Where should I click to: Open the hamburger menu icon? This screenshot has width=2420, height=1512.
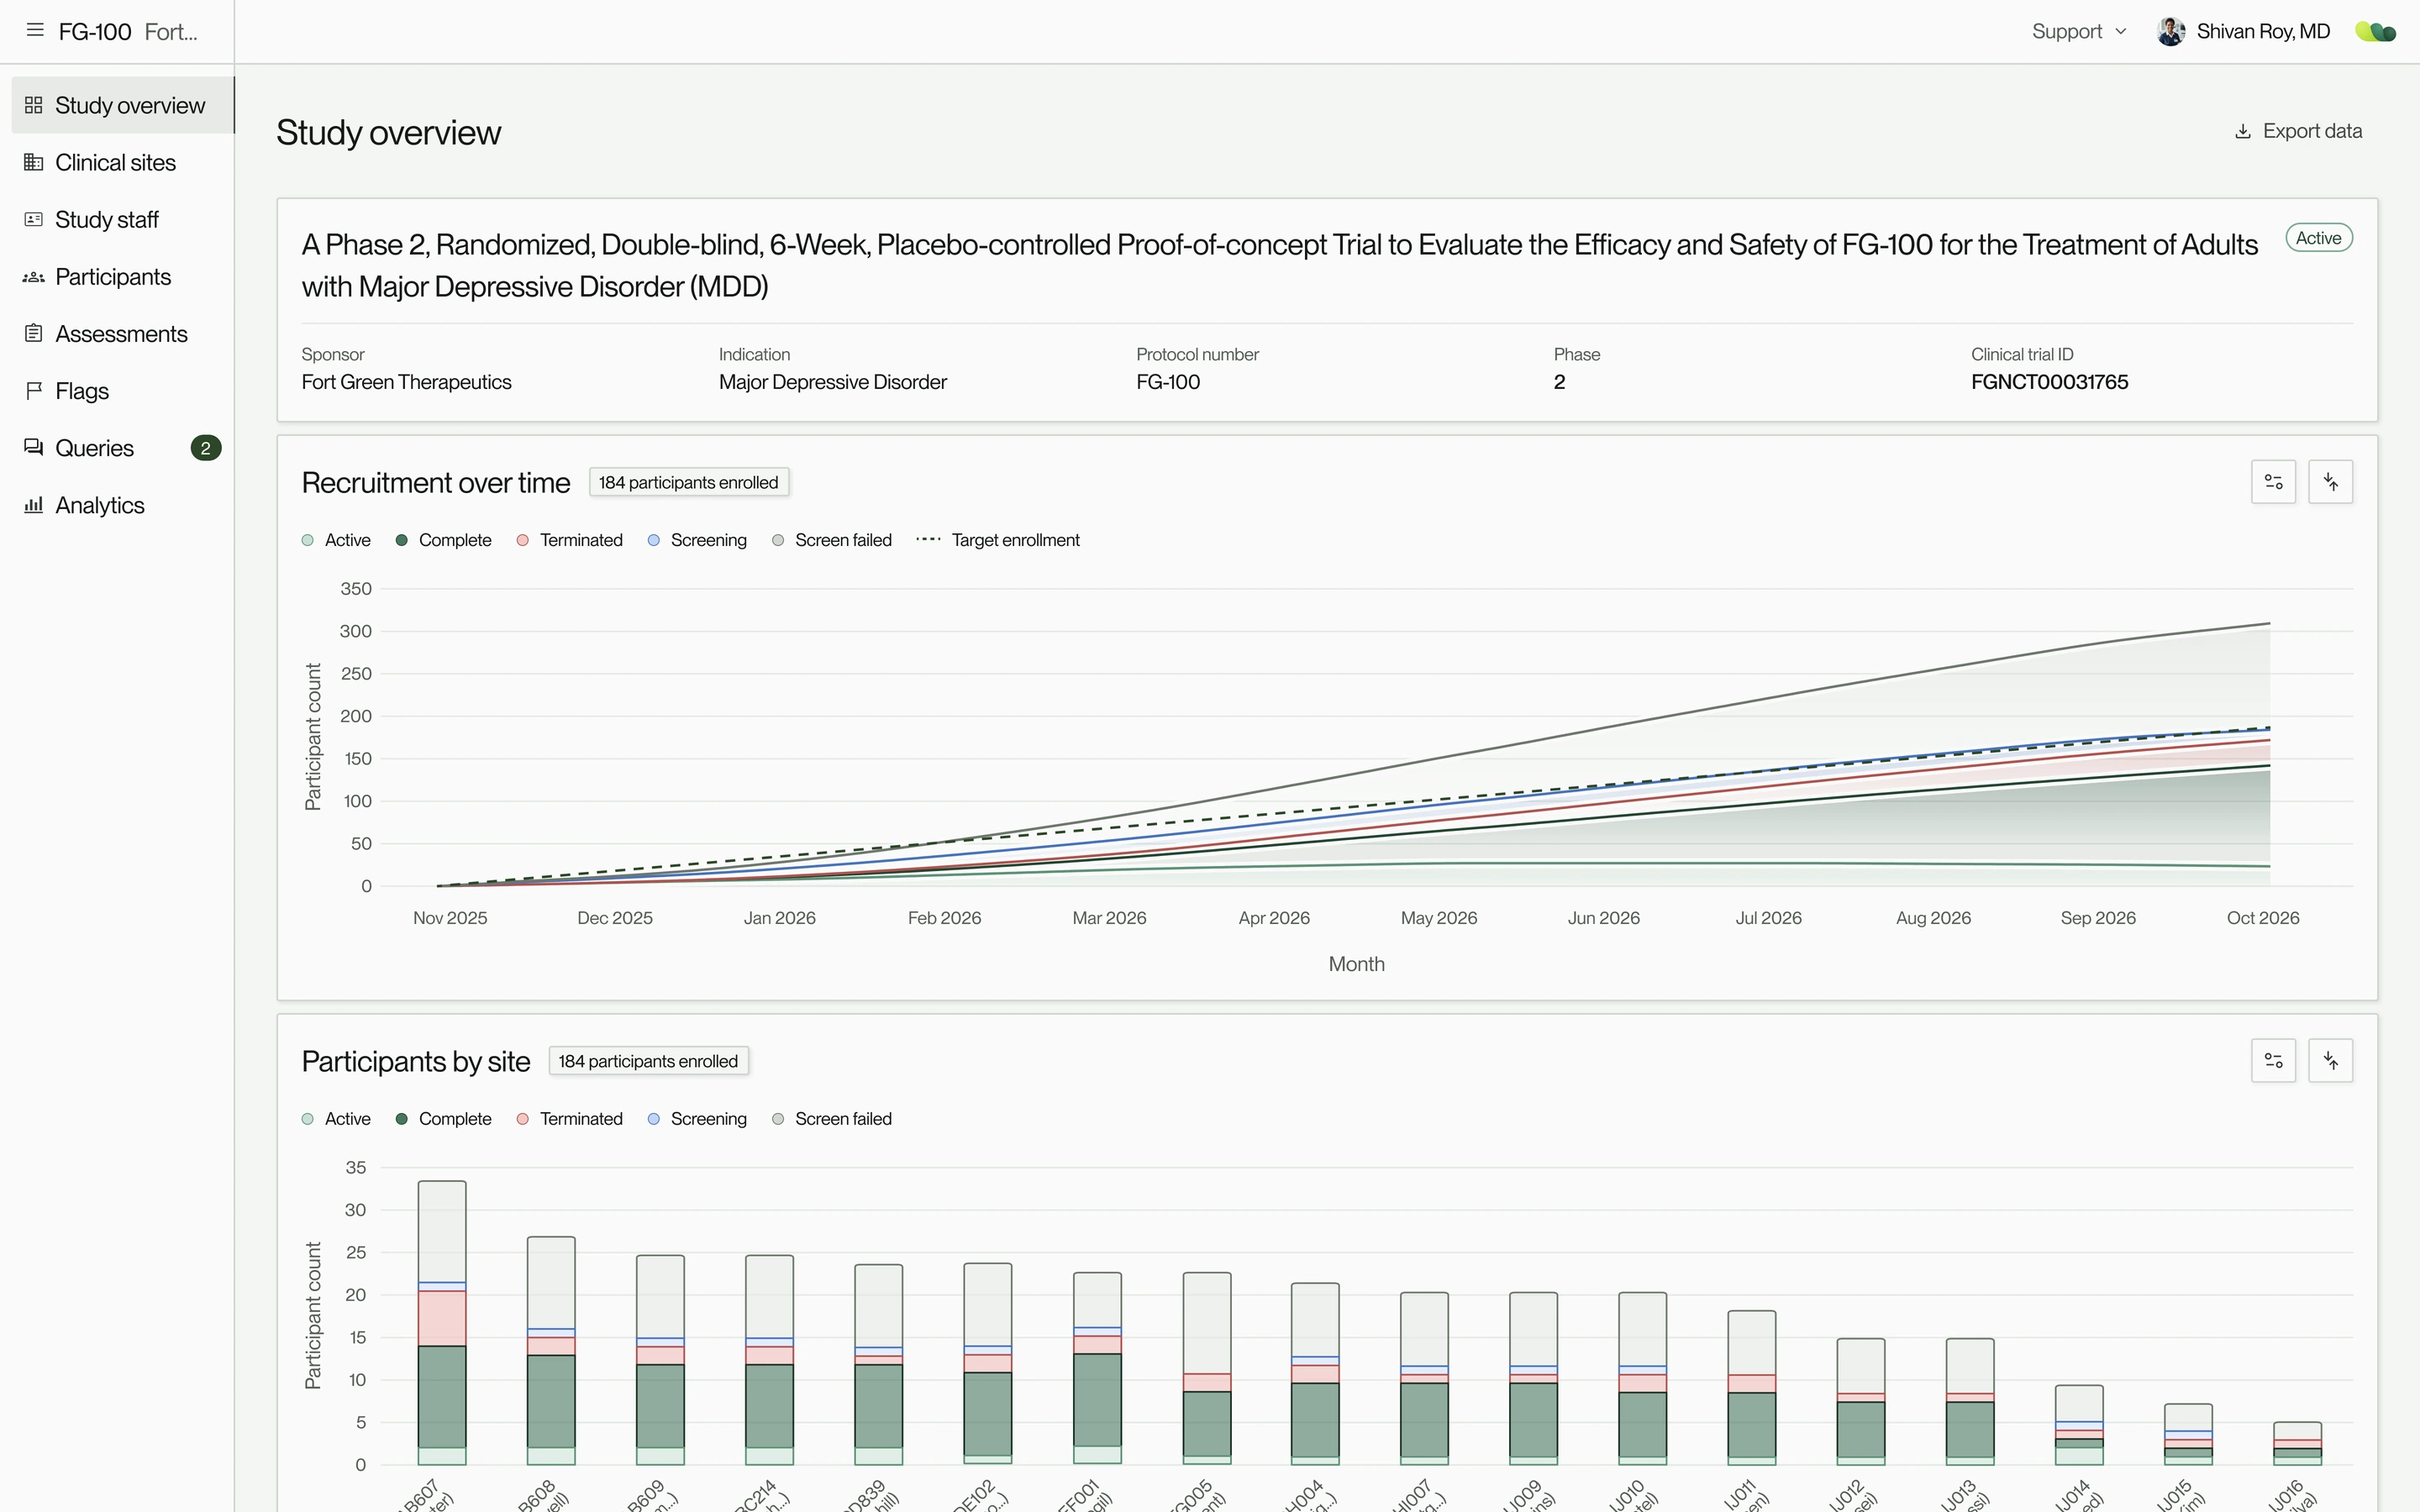[x=35, y=31]
